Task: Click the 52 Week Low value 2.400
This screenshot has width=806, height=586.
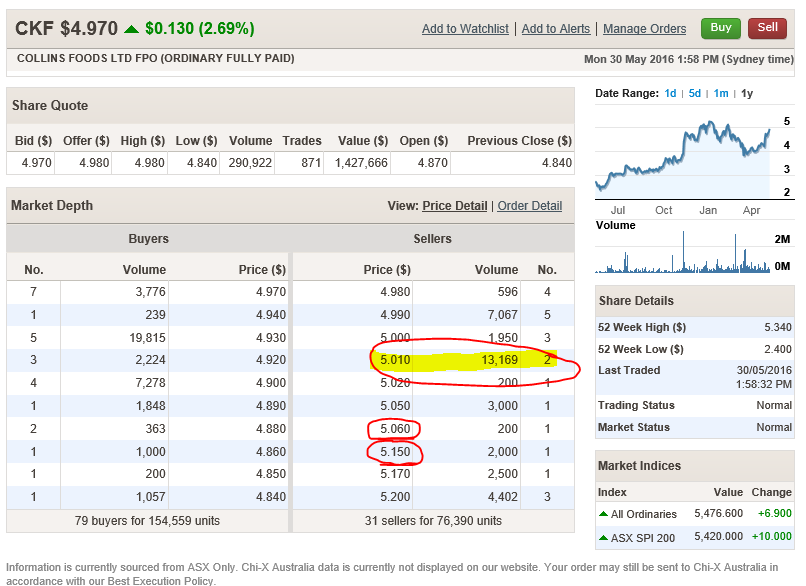Action: pos(778,350)
